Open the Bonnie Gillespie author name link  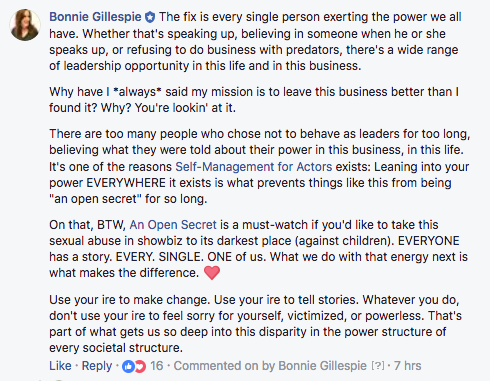point(95,17)
